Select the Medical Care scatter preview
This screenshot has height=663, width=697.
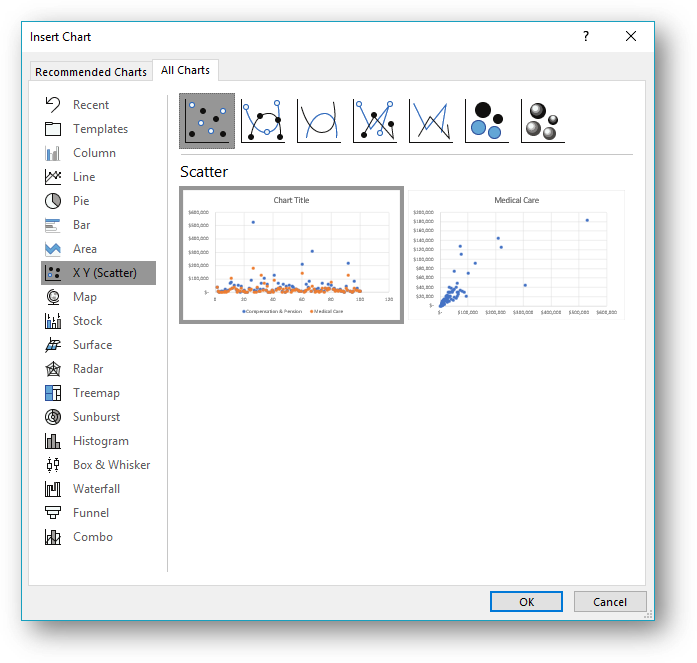point(516,256)
